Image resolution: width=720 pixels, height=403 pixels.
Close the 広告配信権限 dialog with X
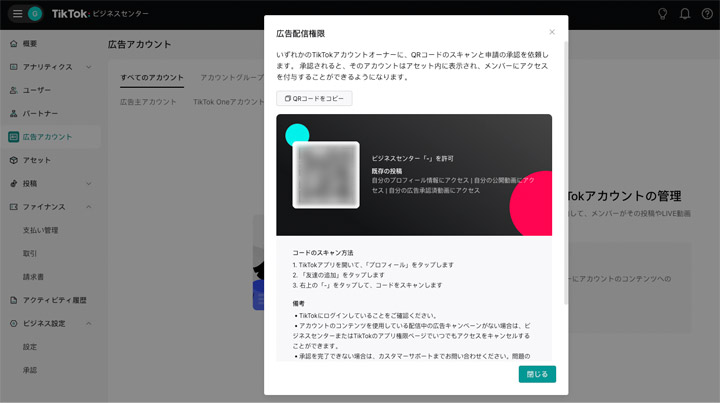552,32
